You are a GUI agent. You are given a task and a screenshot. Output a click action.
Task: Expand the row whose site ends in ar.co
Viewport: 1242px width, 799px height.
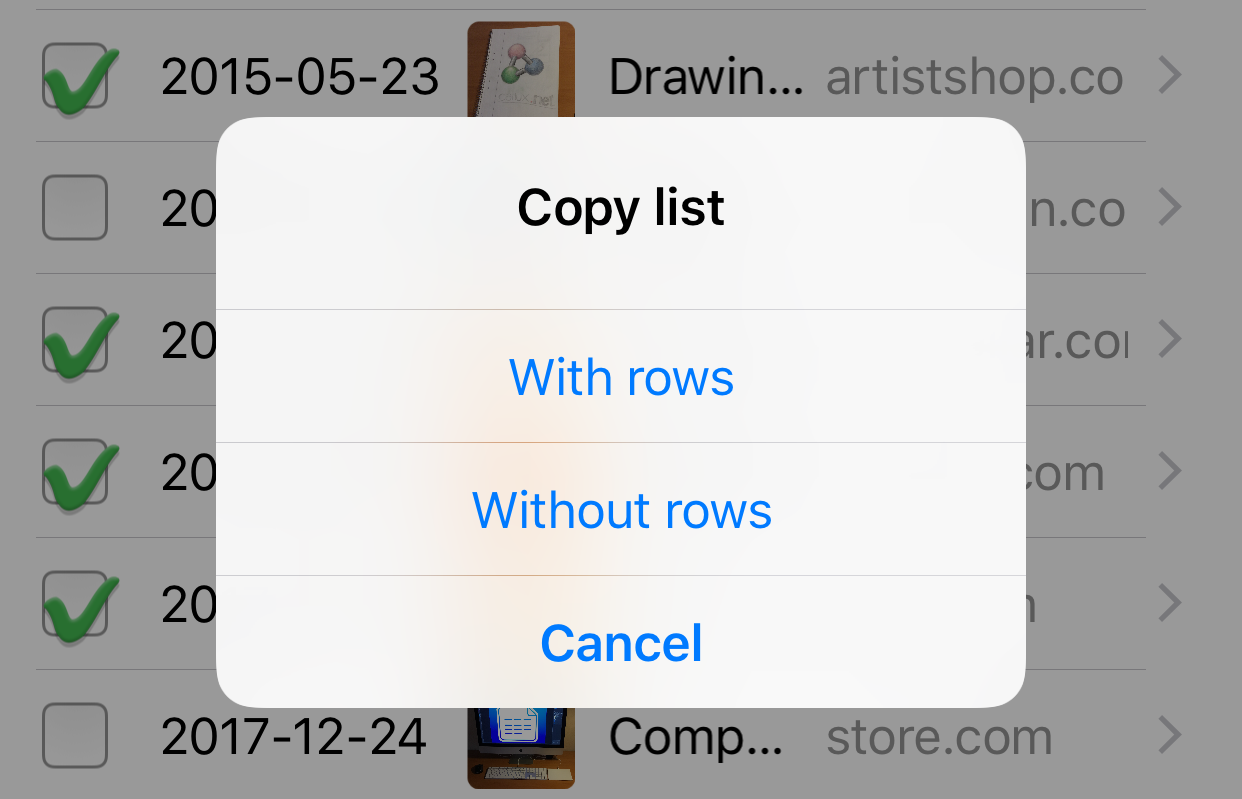[1170, 340]
